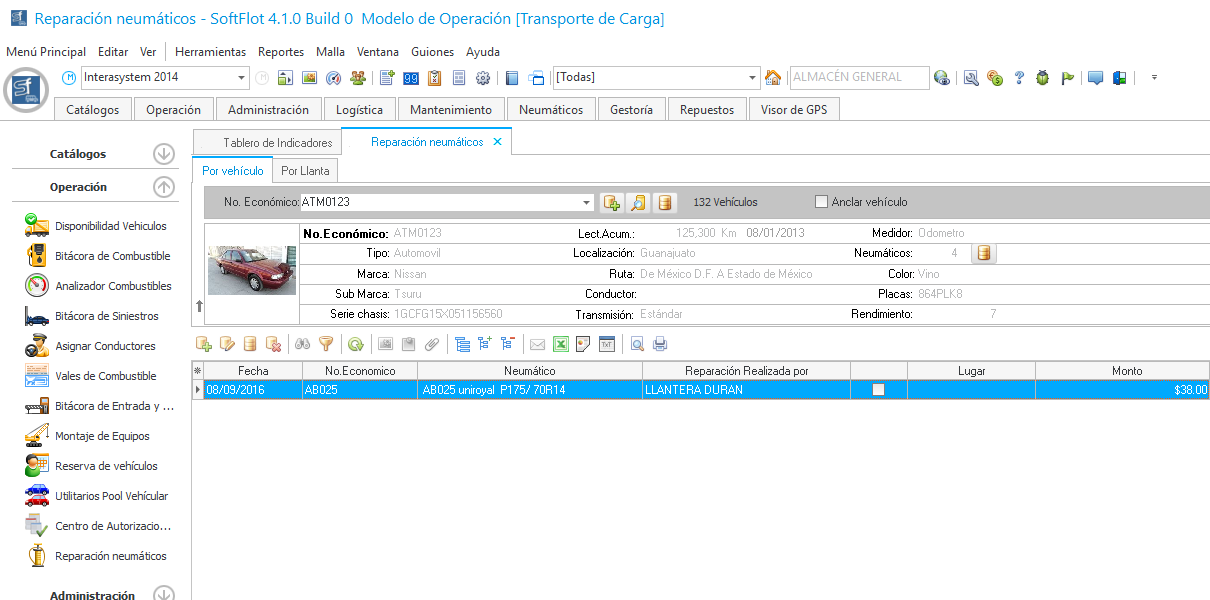Click the binoculars search icon
Viewport: 1210px width, 600px height.
pos(302,344)
